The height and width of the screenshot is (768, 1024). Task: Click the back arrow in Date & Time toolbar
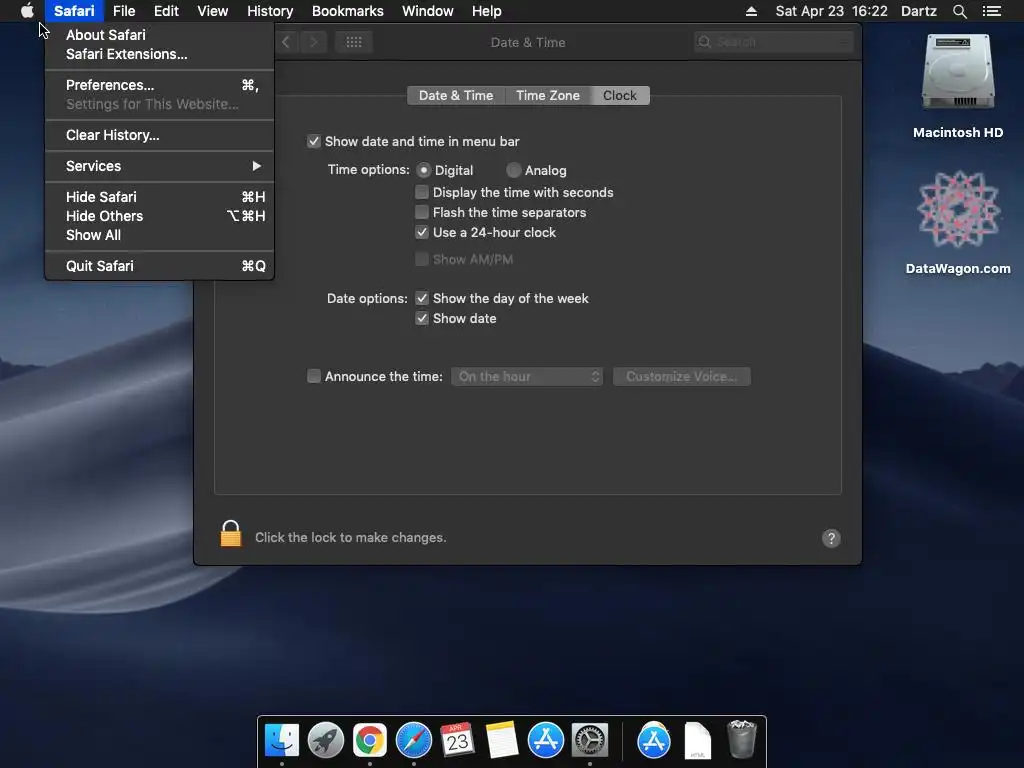click(x=286, y=42)
